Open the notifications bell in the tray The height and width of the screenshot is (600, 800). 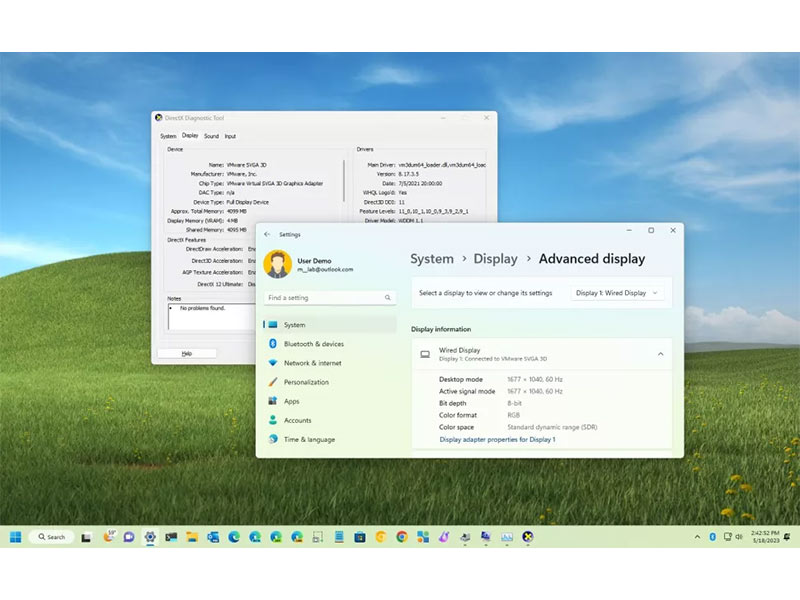[787, 537]
